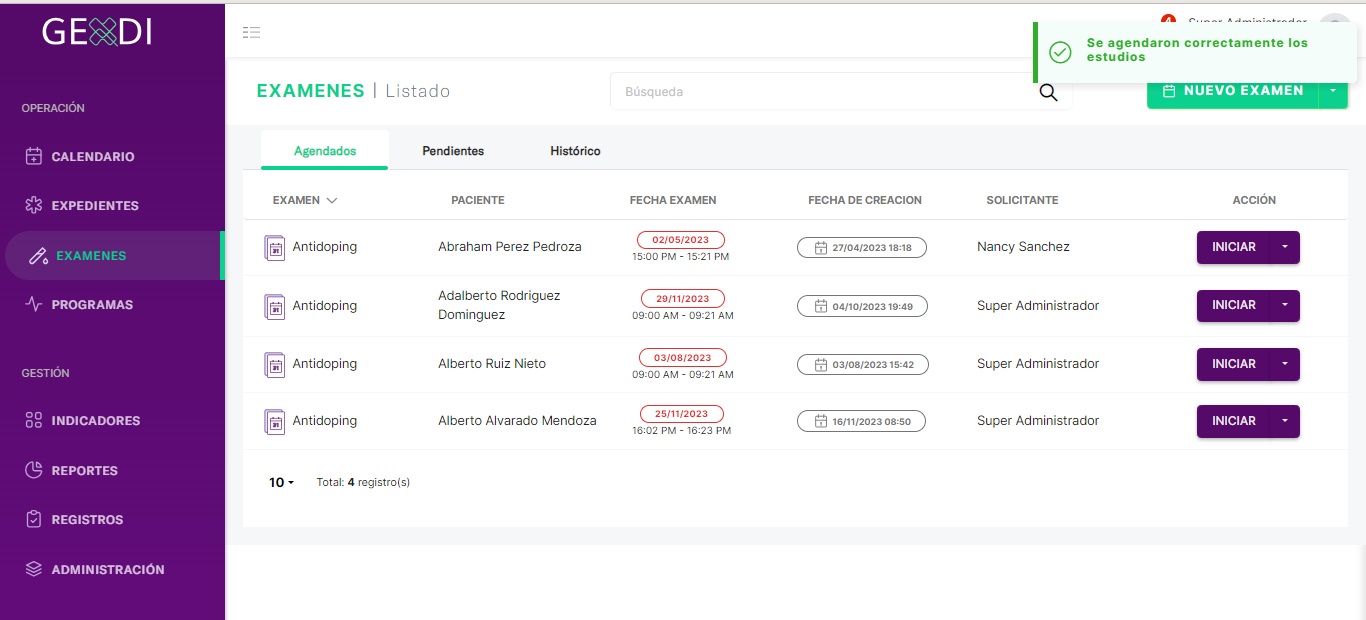Click the Examenes pen icon in sidebar

(38, 256)
